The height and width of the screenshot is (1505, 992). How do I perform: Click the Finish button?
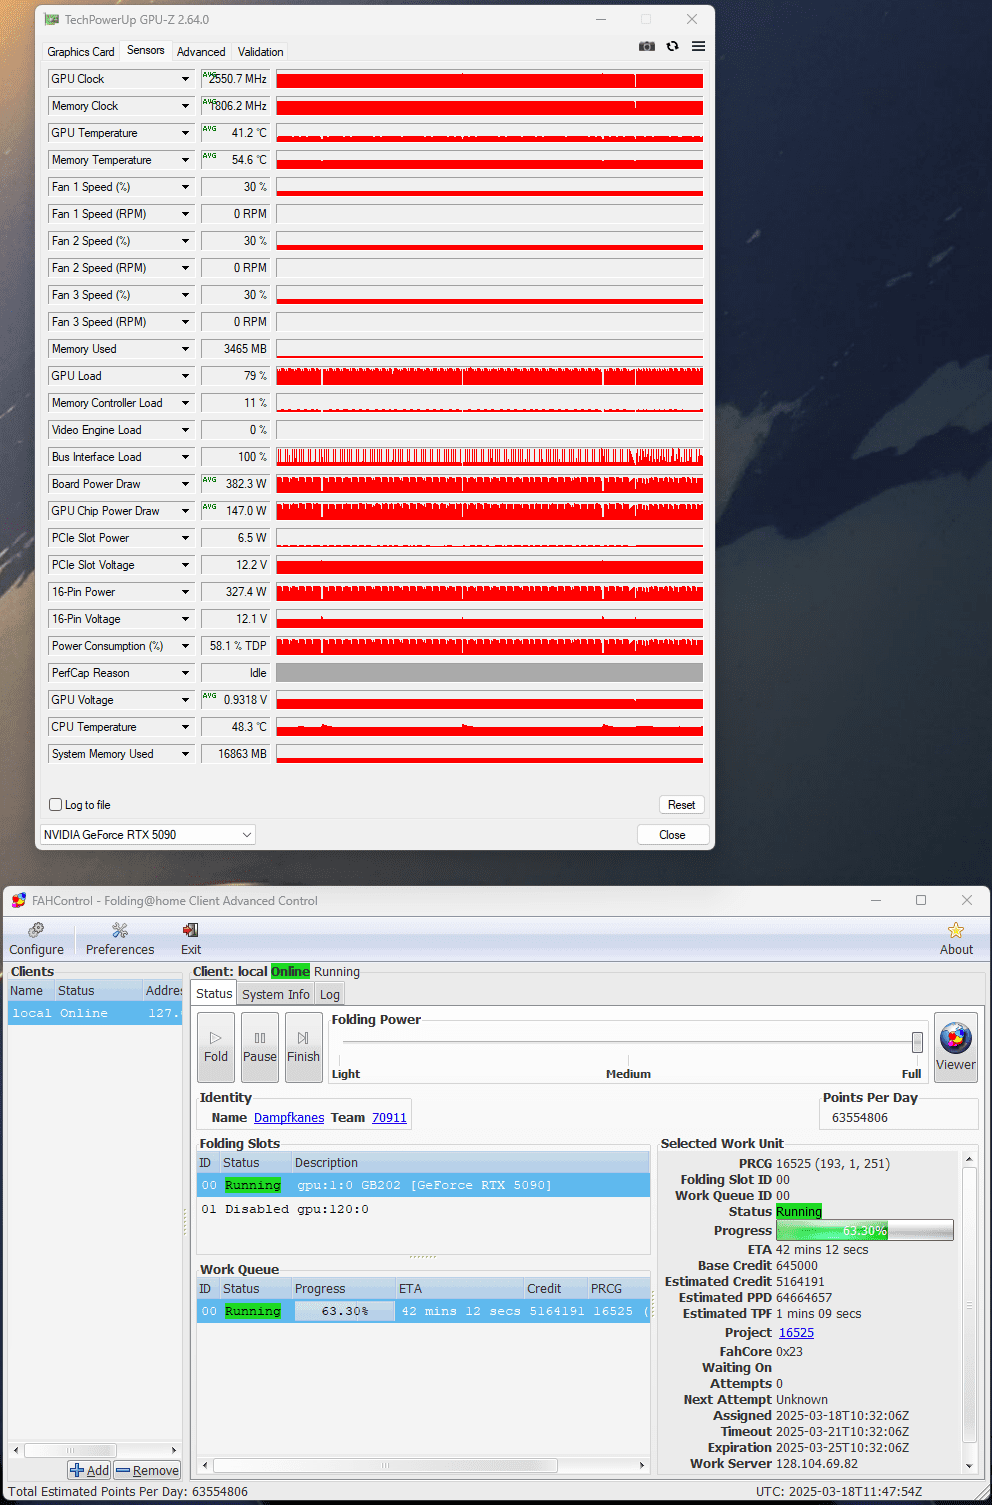(303, 1047)
